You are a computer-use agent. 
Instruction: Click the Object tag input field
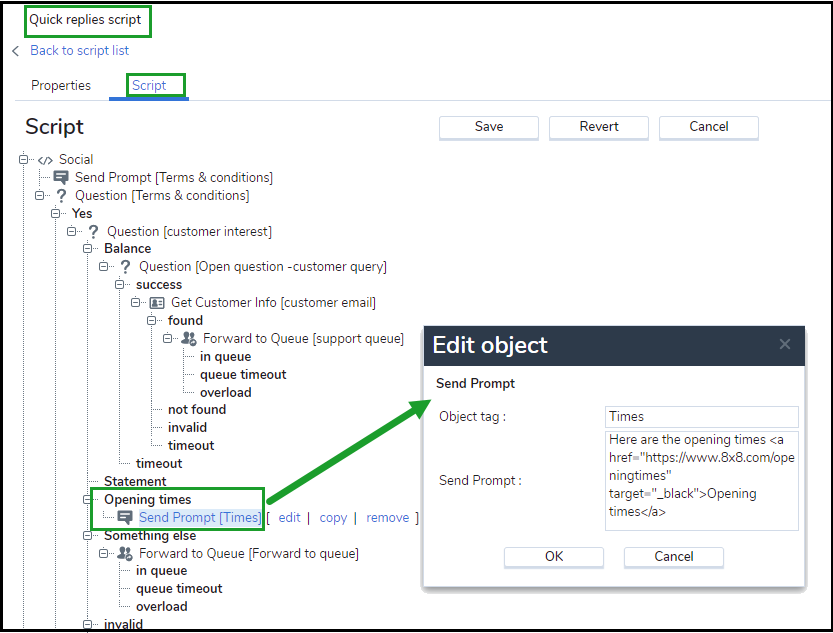701,417
